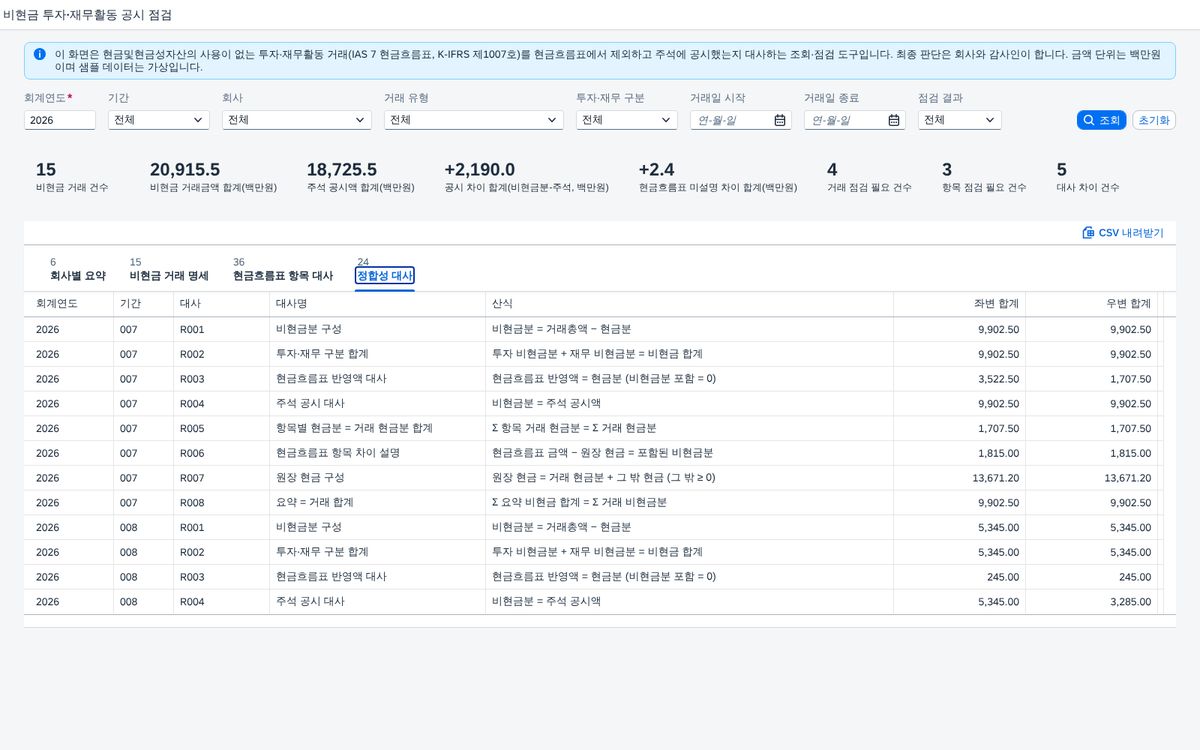
Task: Open the 기간 dropdown
Action: 159,120
